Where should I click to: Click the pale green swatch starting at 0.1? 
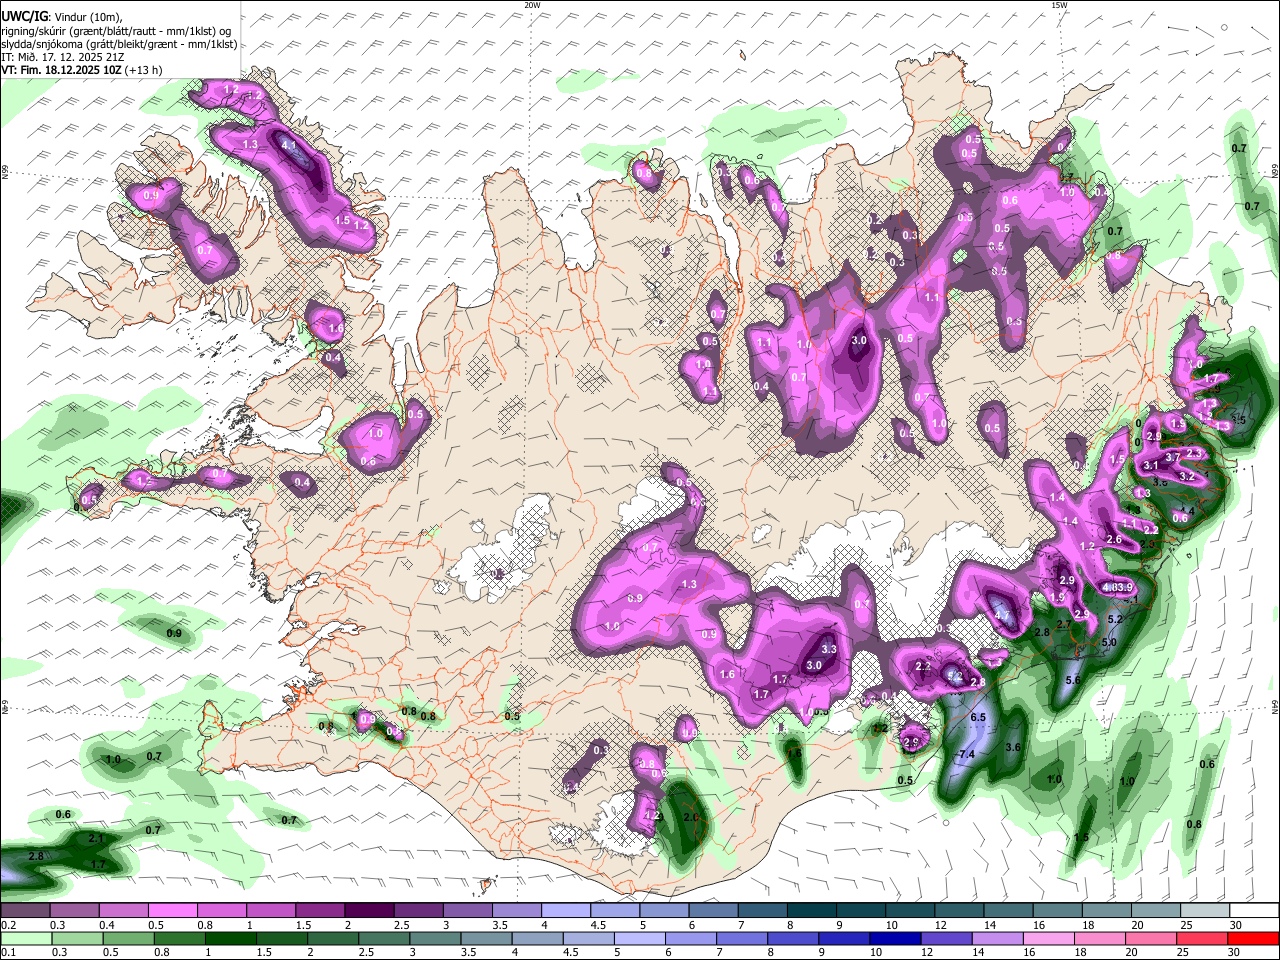point(25,938)
